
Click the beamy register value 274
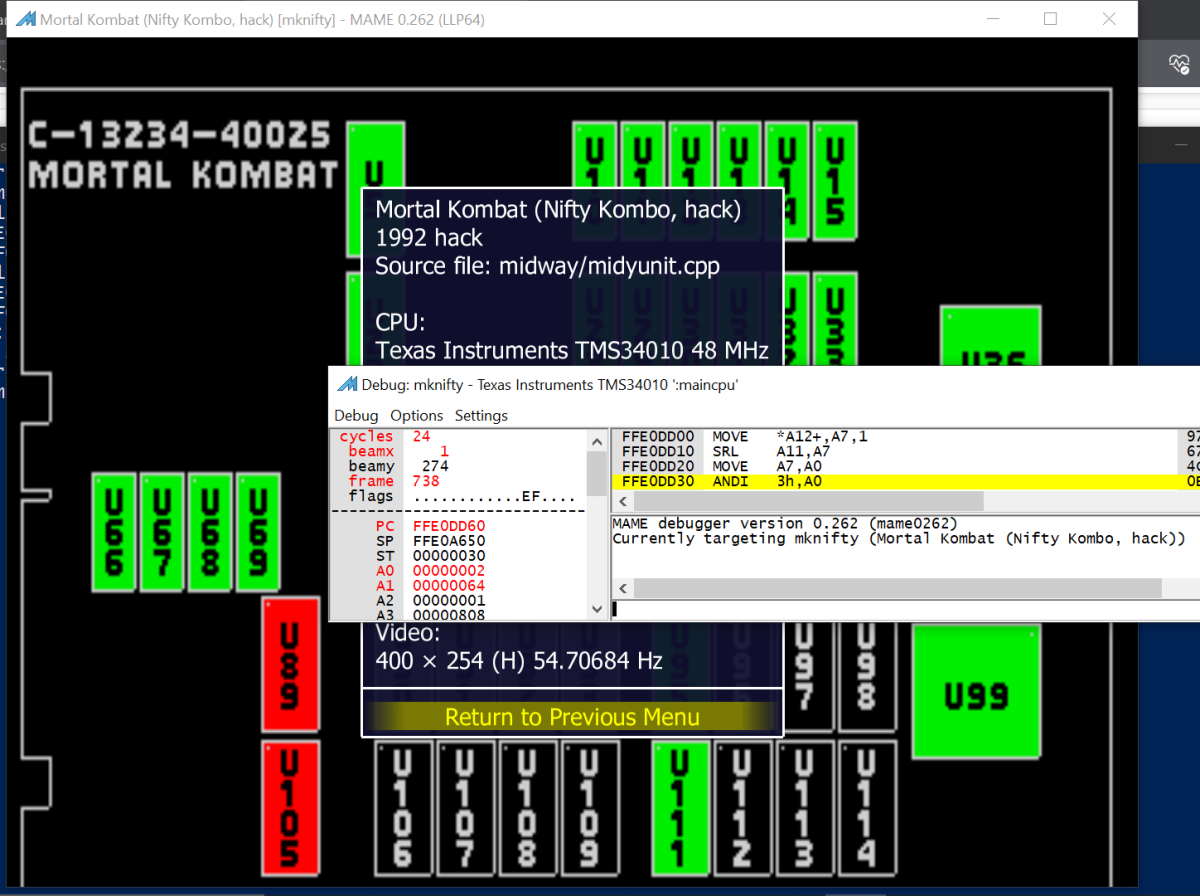tap(435, 467)
